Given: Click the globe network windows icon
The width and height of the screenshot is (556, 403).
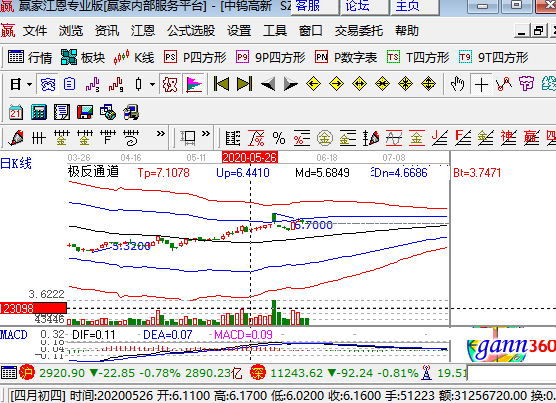Looking at the screenshot, I should click(x=108, y=113).
